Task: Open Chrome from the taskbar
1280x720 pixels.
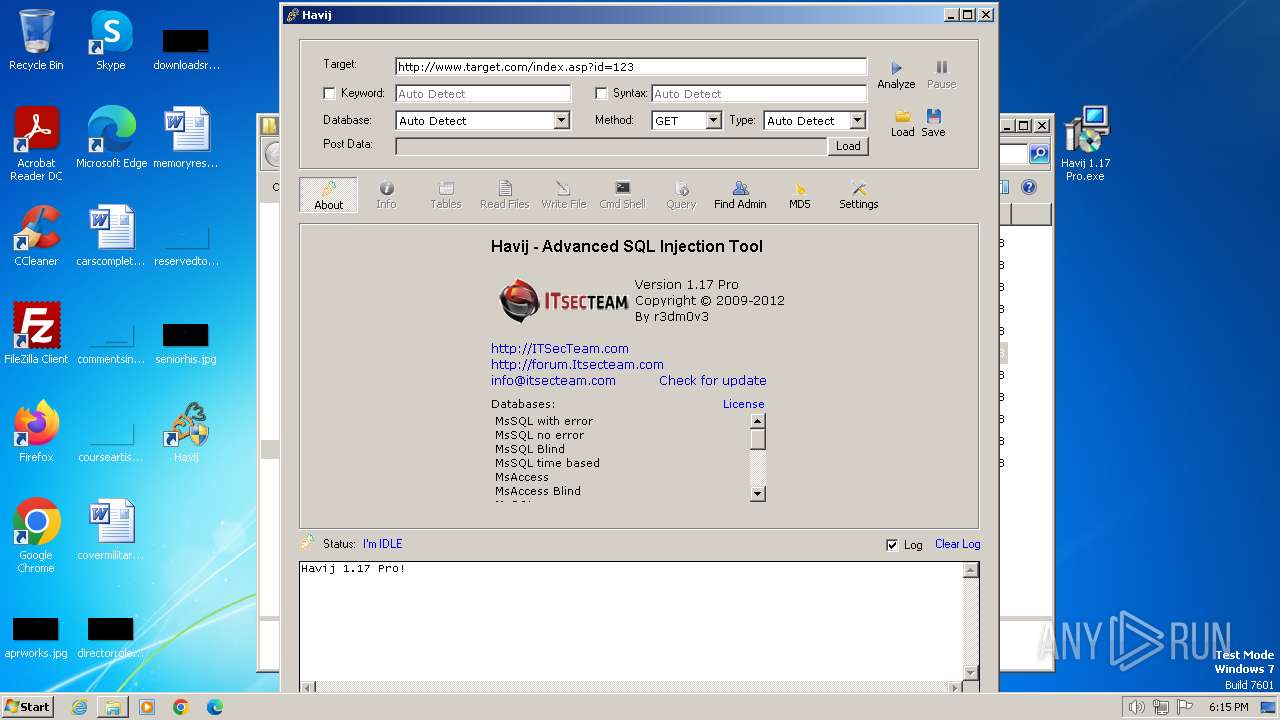Action: (181, 707)
